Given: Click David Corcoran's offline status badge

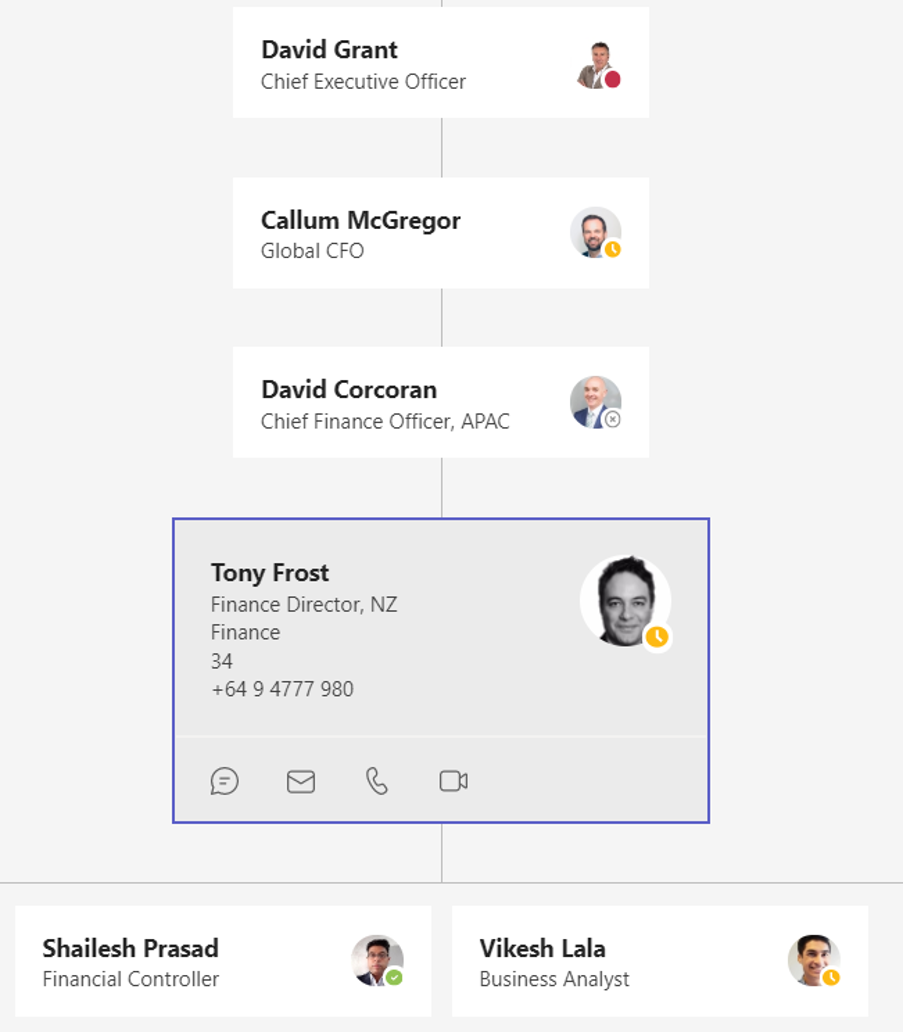Looking at the screenshot, I should pyautogui.click(x=613, y=419).
